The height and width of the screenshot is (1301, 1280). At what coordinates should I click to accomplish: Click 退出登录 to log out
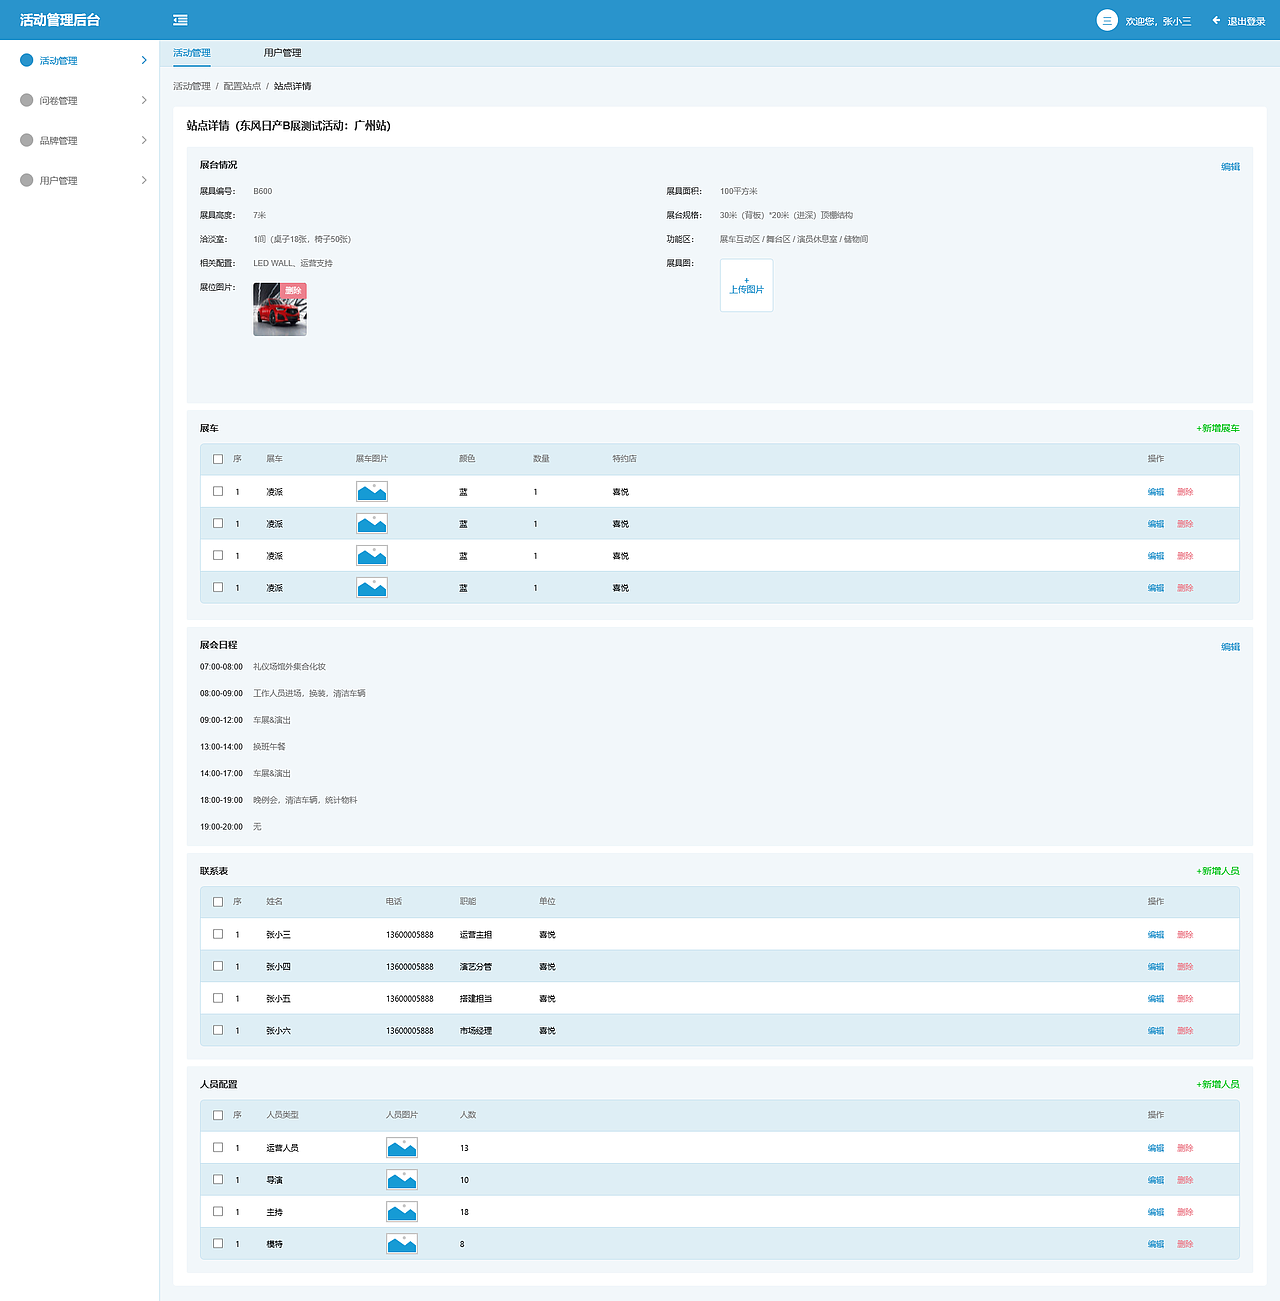click(x=1247, y=21)
